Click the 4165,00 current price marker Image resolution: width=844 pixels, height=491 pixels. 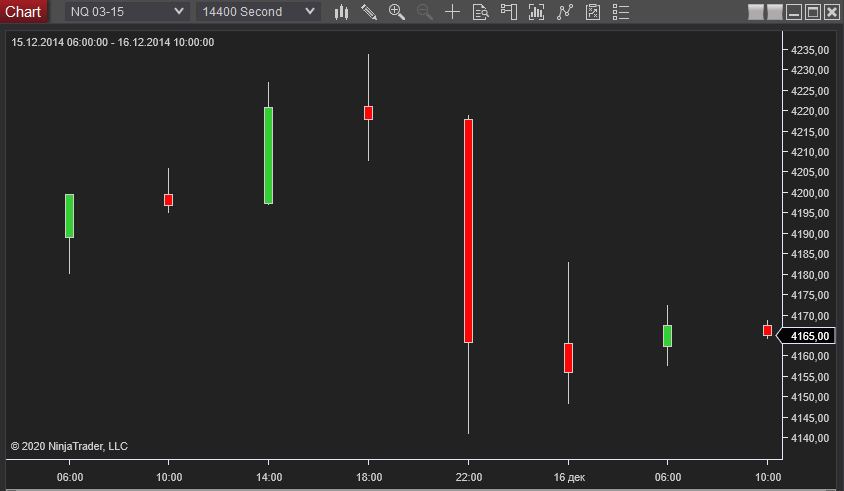click(807, 336)
